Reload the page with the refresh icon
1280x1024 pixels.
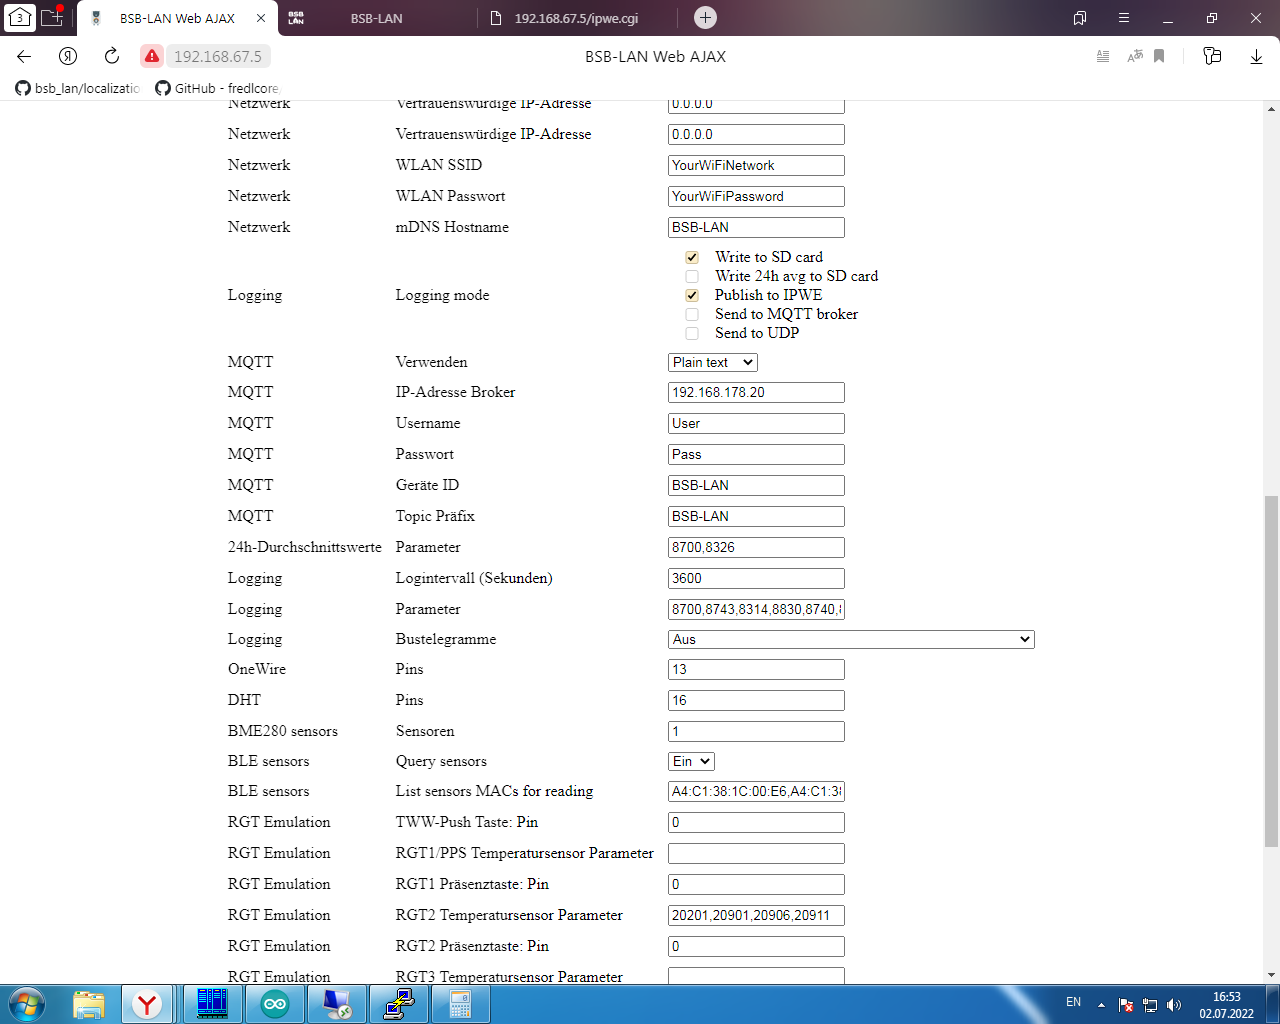point(112,56)
